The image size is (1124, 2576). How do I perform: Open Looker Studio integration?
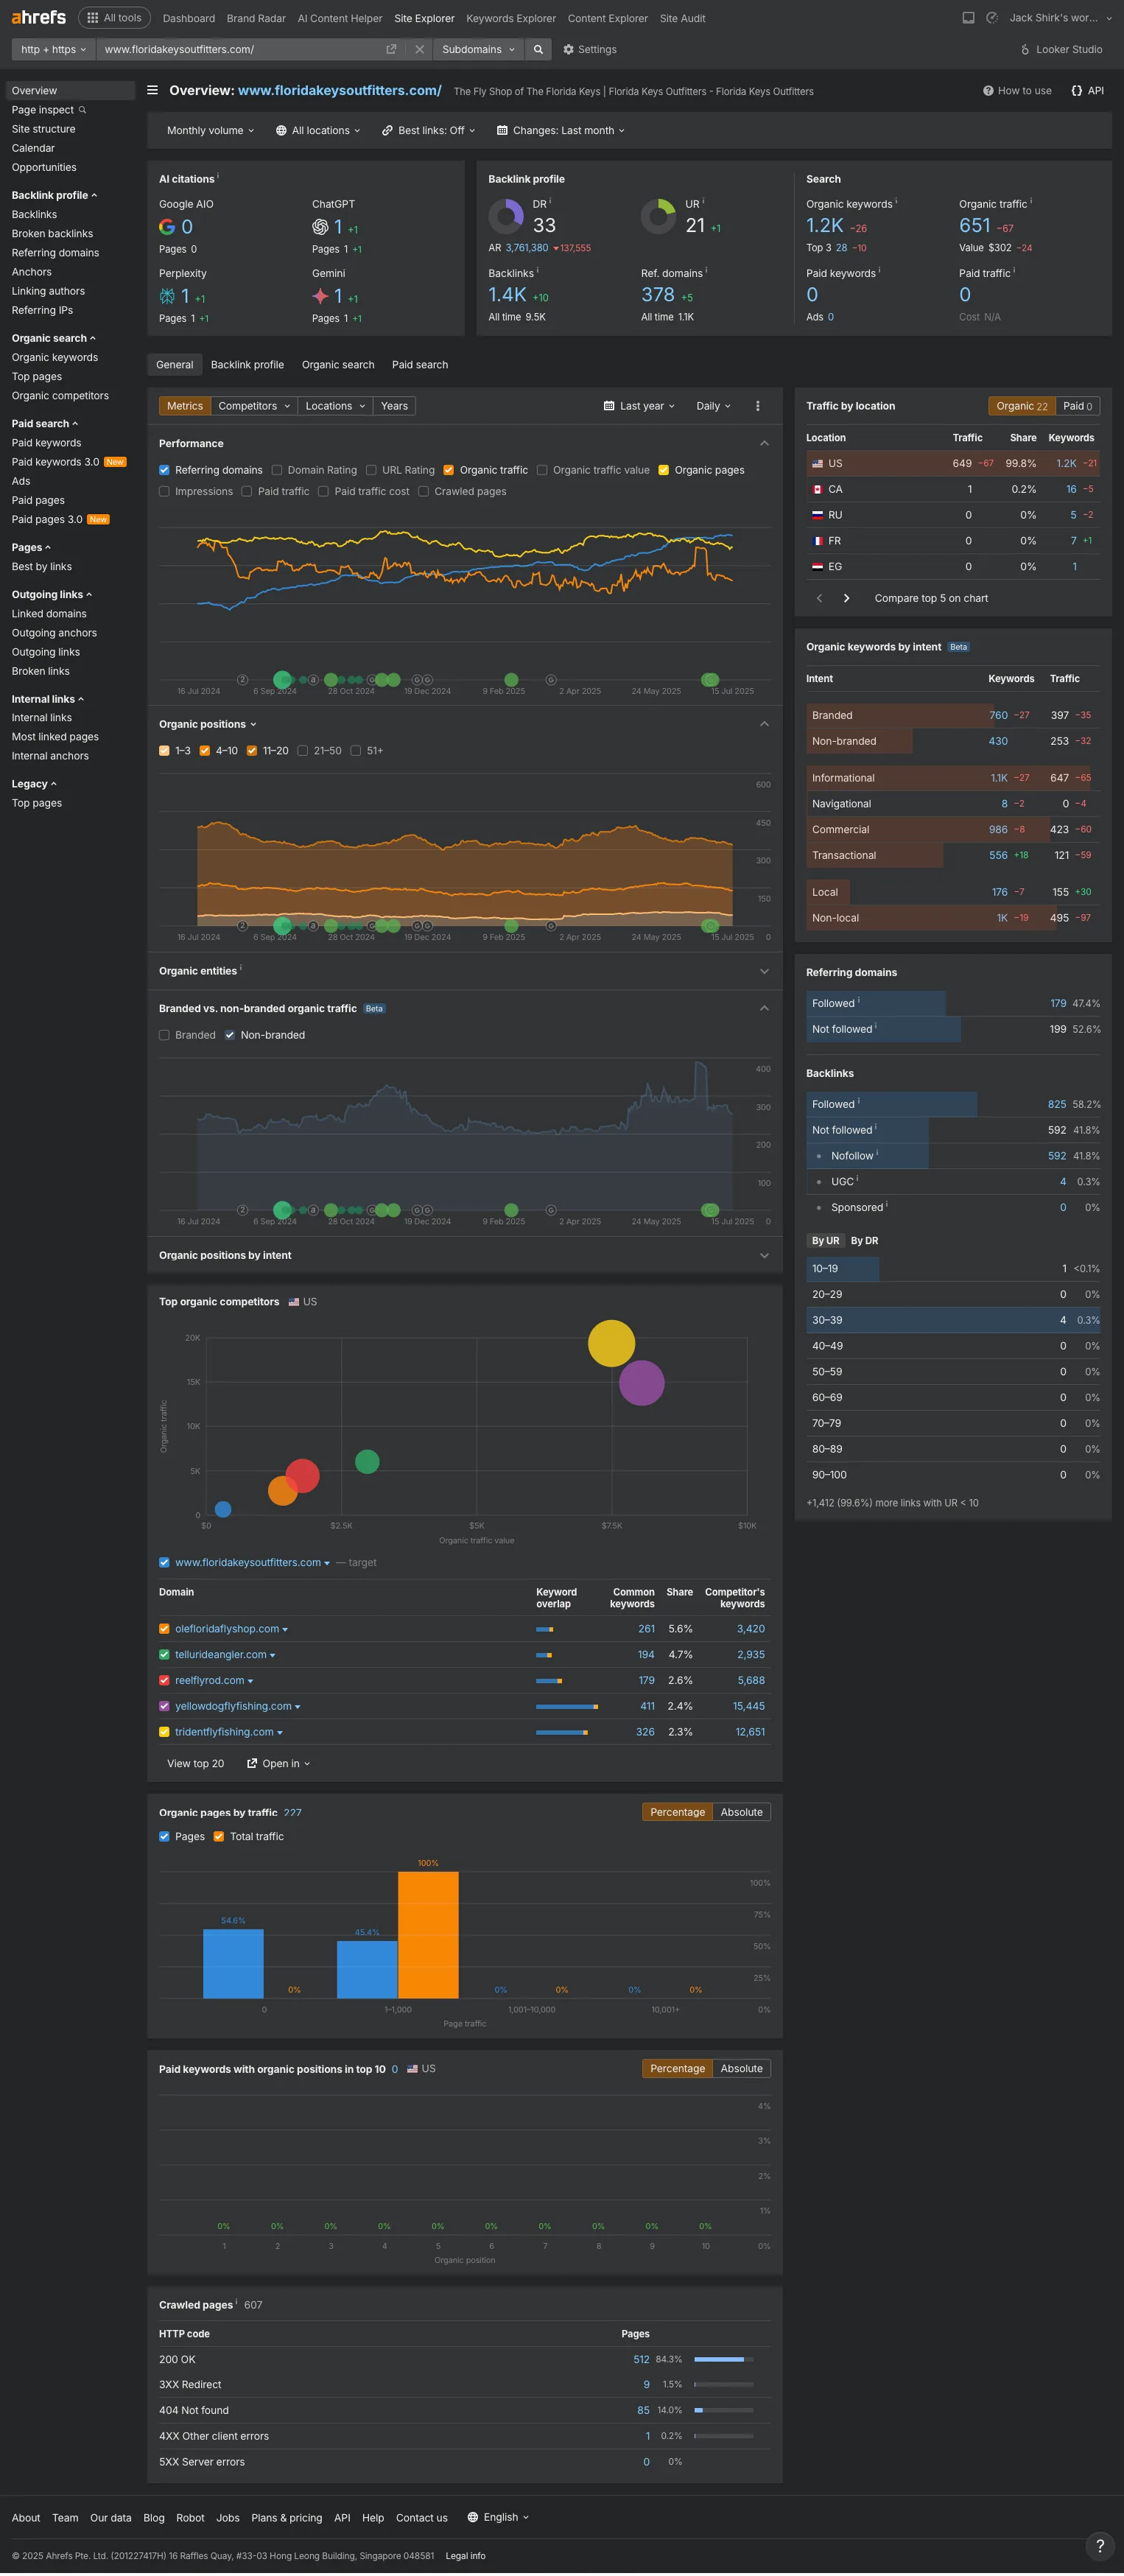click(1061, 49)
